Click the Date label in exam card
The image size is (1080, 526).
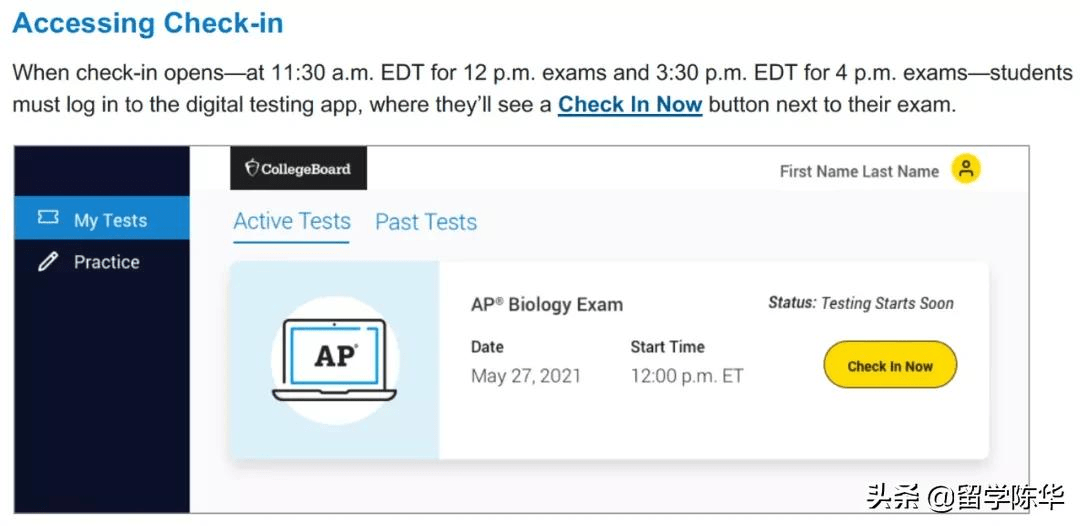(487, 346)
